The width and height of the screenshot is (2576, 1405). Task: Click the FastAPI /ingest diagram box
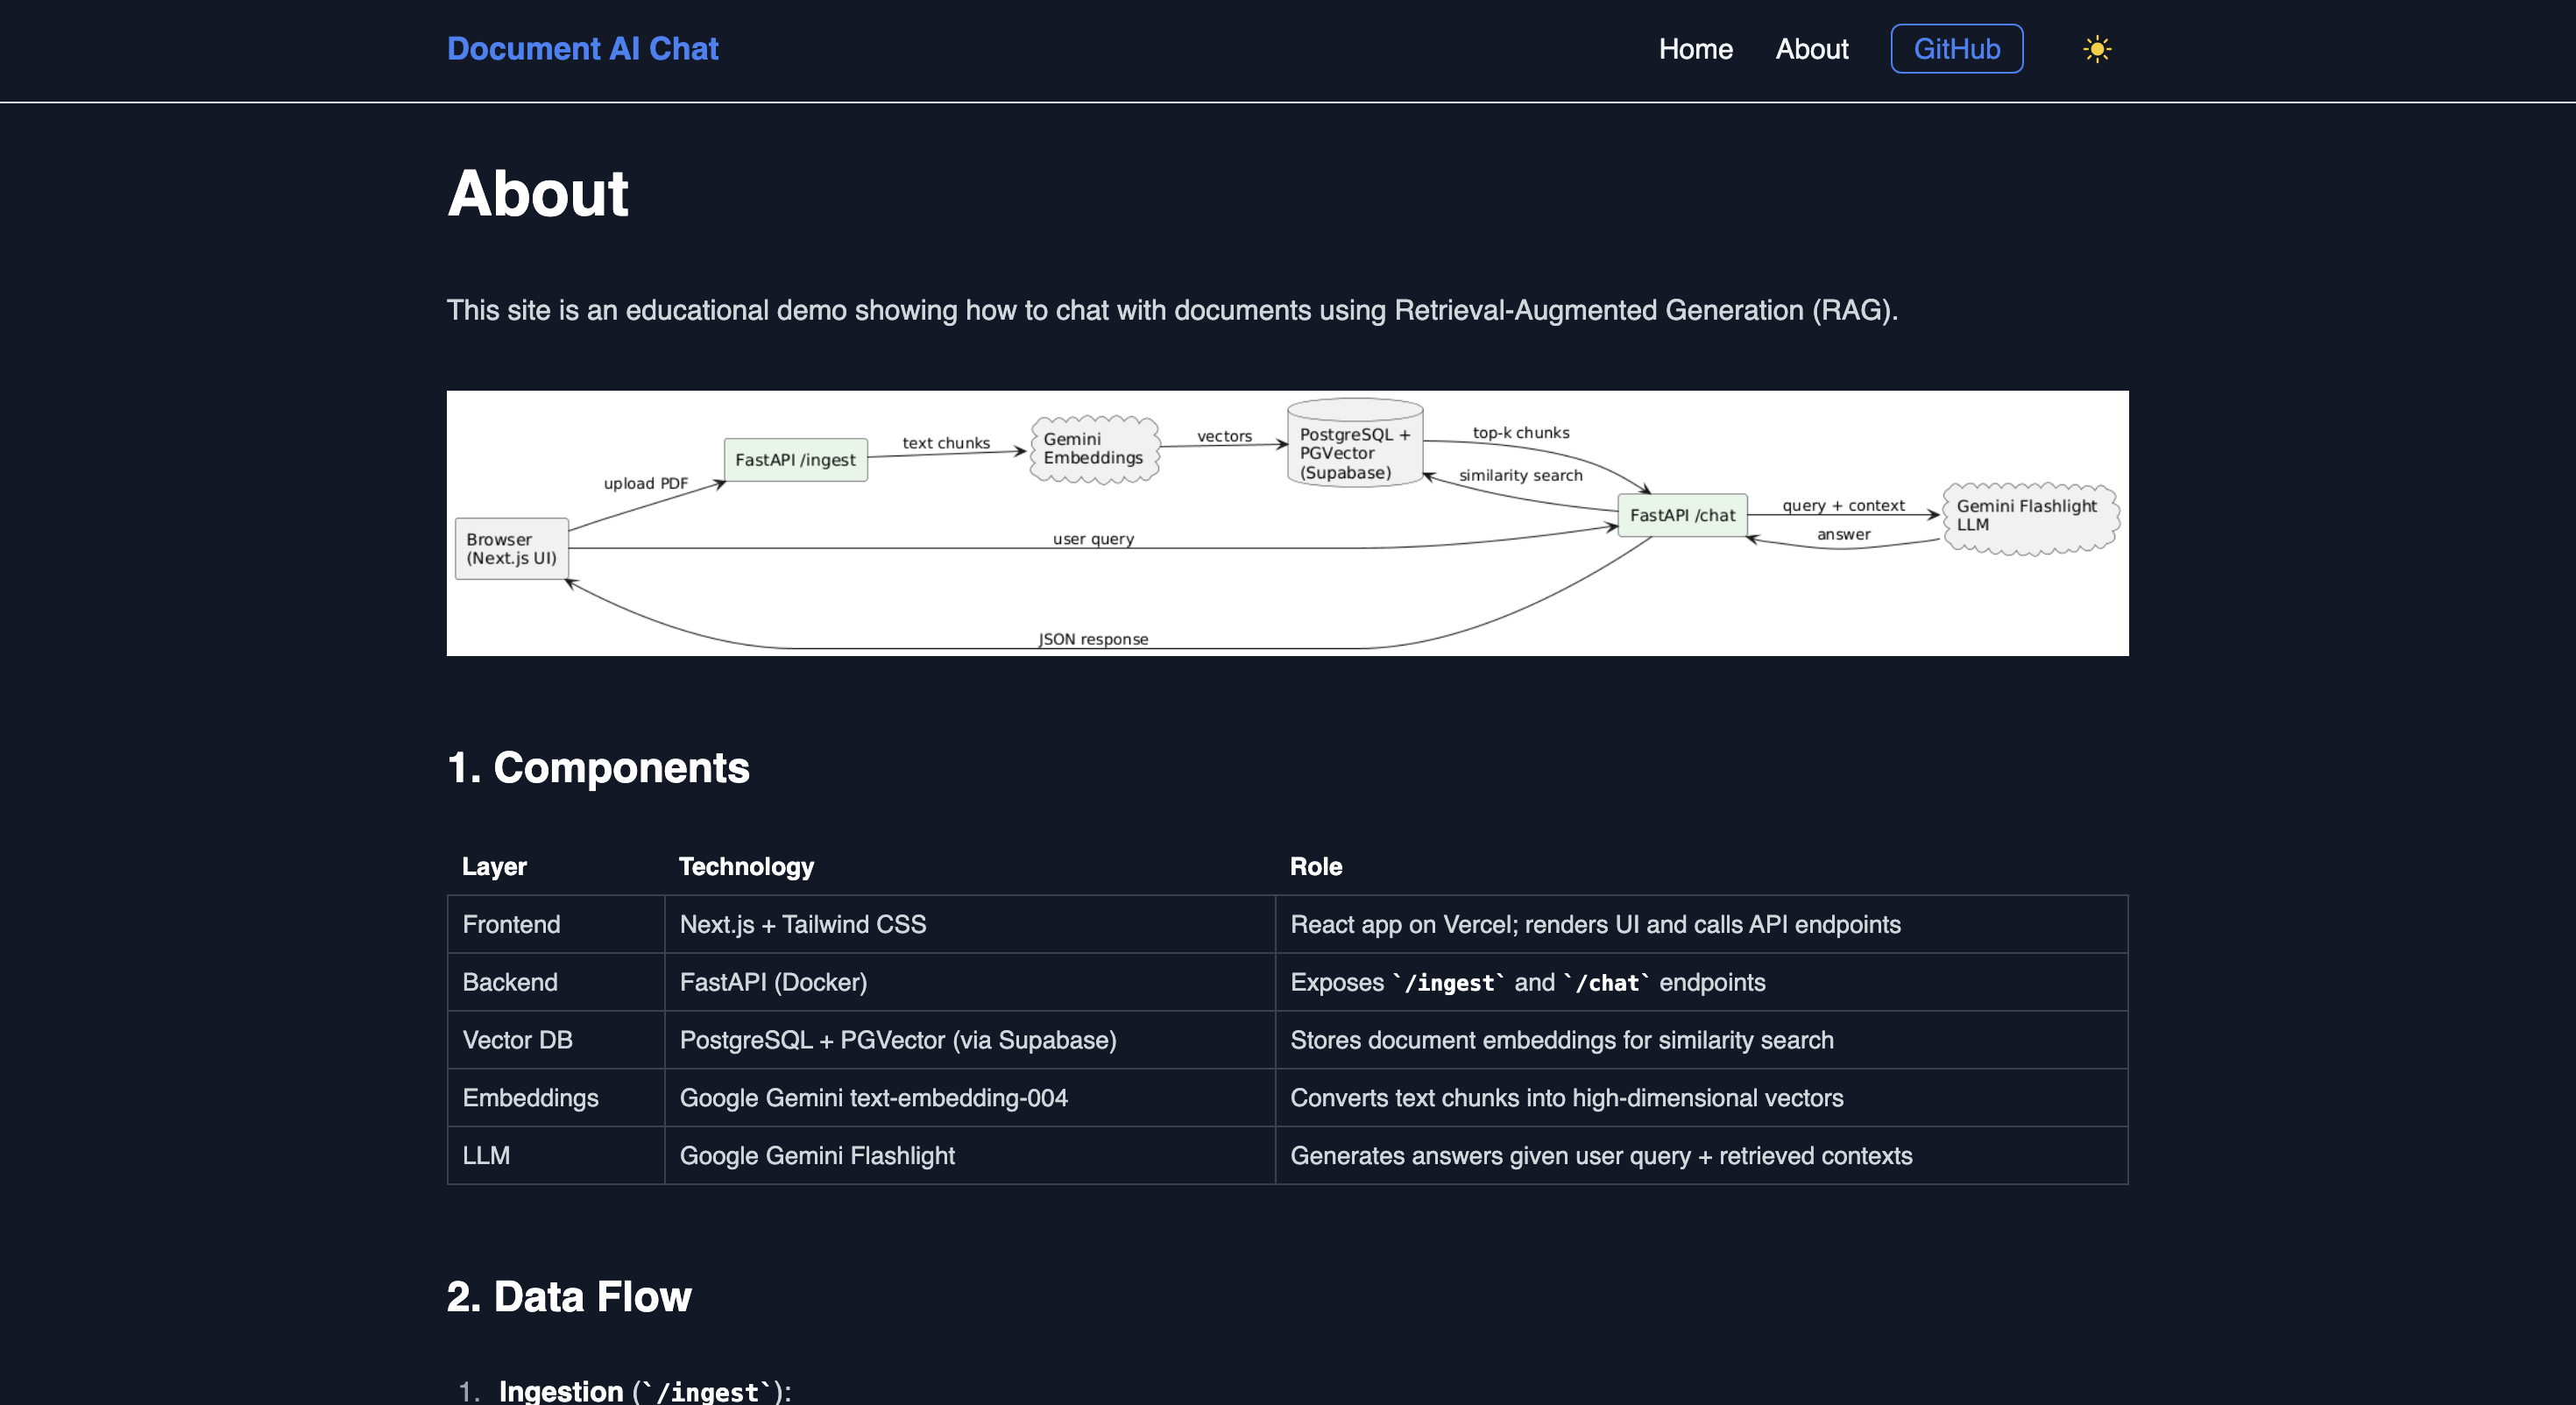click(x=795, y=460)
